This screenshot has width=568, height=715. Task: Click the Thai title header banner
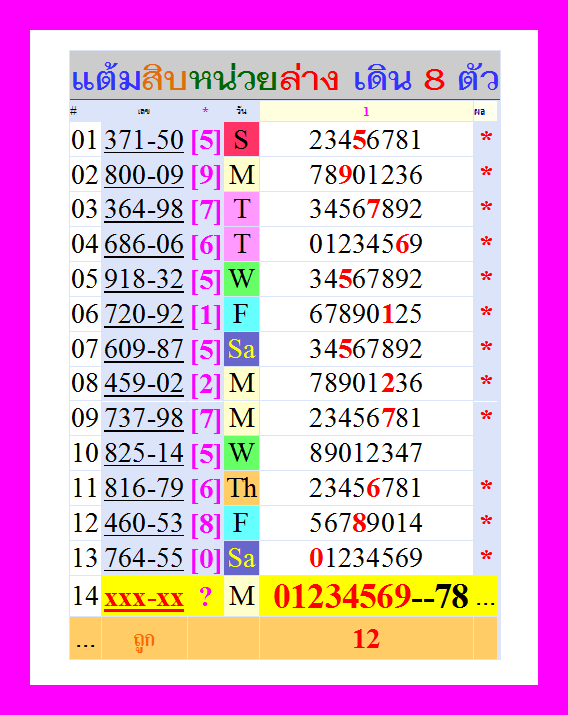pyautogui.click(x=285, y=75)
